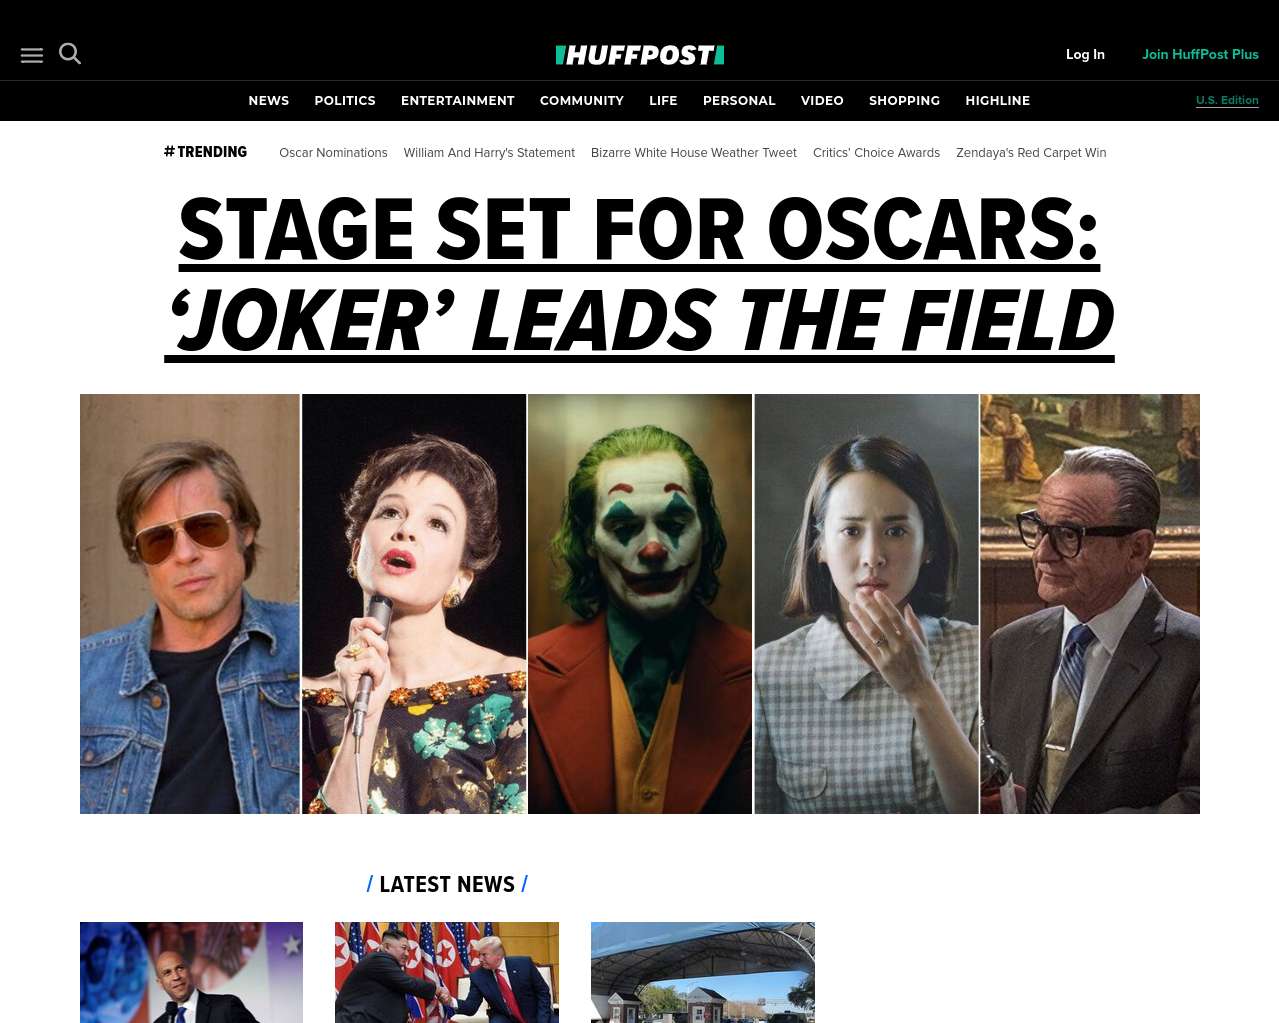Open the Entertainment section

(x=458, y=101)
